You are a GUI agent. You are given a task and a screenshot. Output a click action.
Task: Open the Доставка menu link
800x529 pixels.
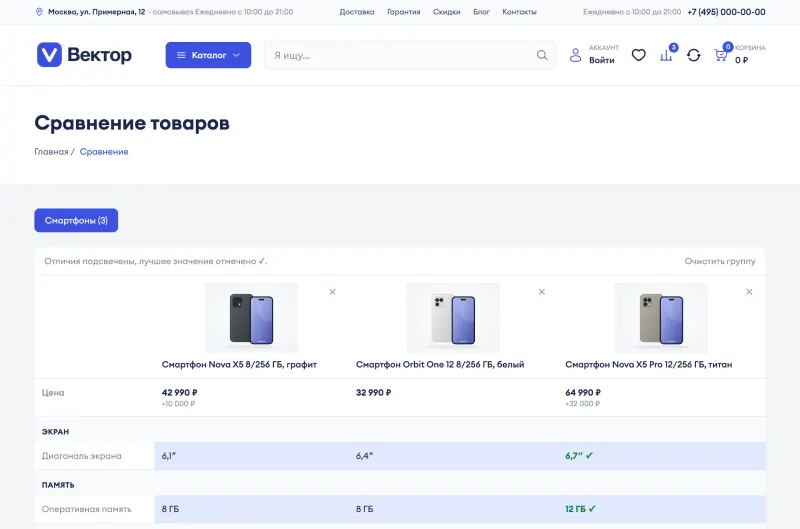pos(357,12)
